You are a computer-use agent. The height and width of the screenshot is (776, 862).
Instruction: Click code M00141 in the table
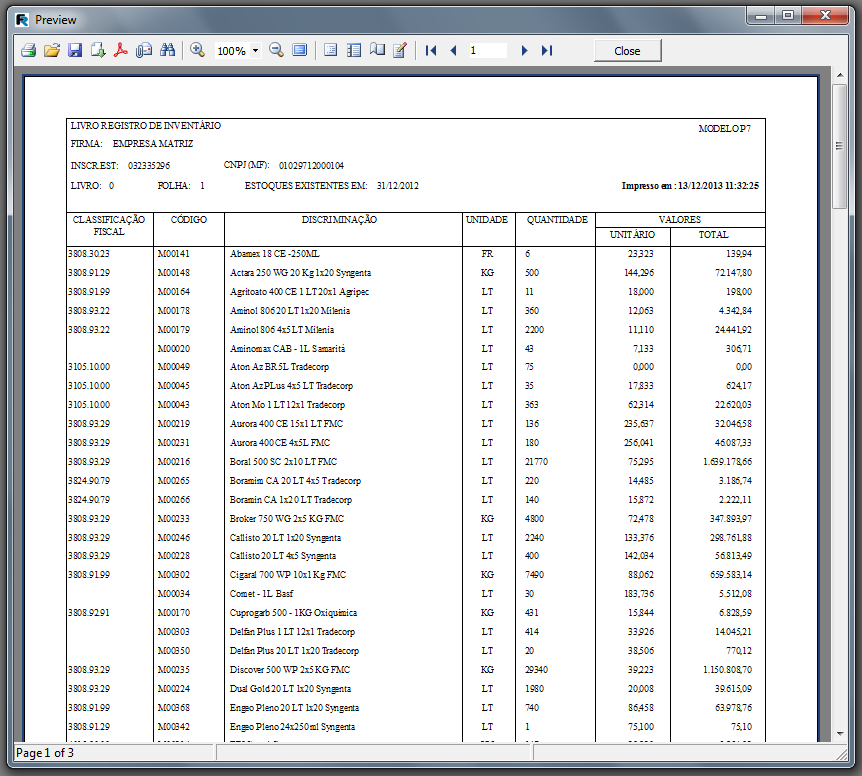point(173,254)
